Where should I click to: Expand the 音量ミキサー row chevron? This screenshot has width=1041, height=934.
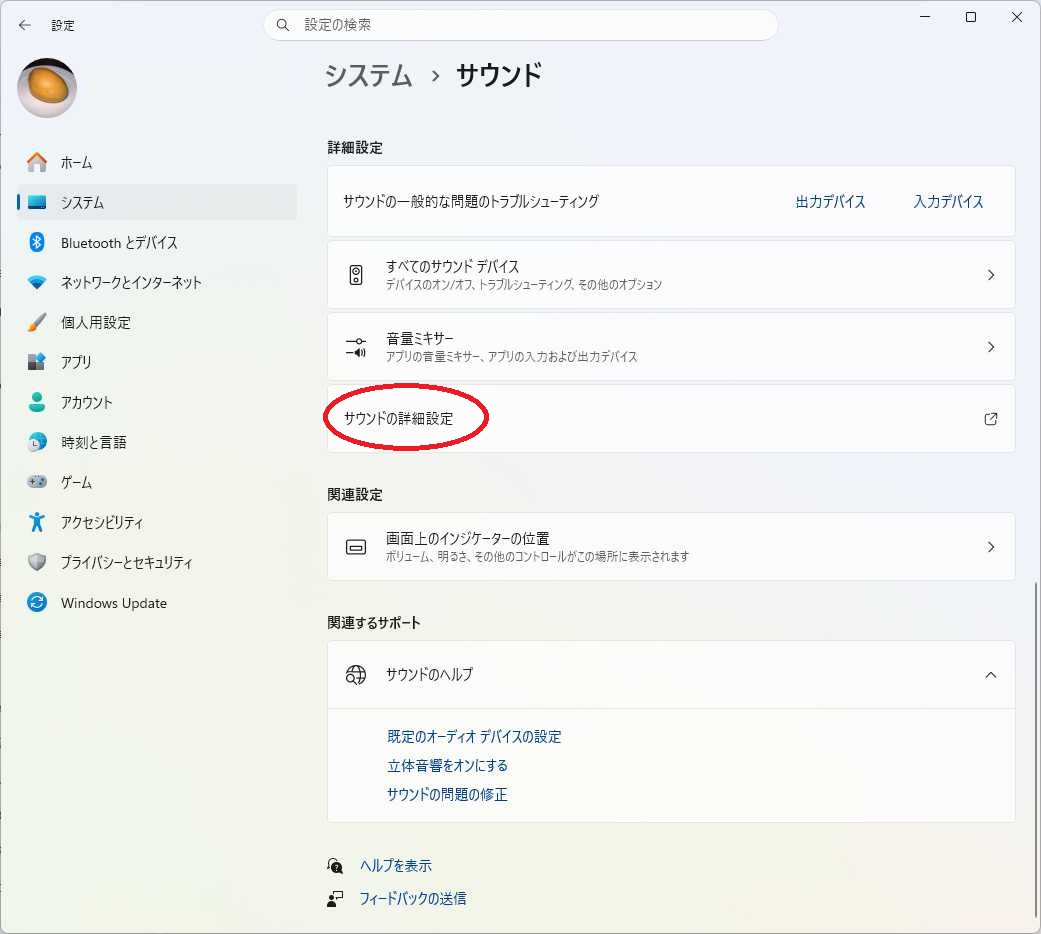991,347
